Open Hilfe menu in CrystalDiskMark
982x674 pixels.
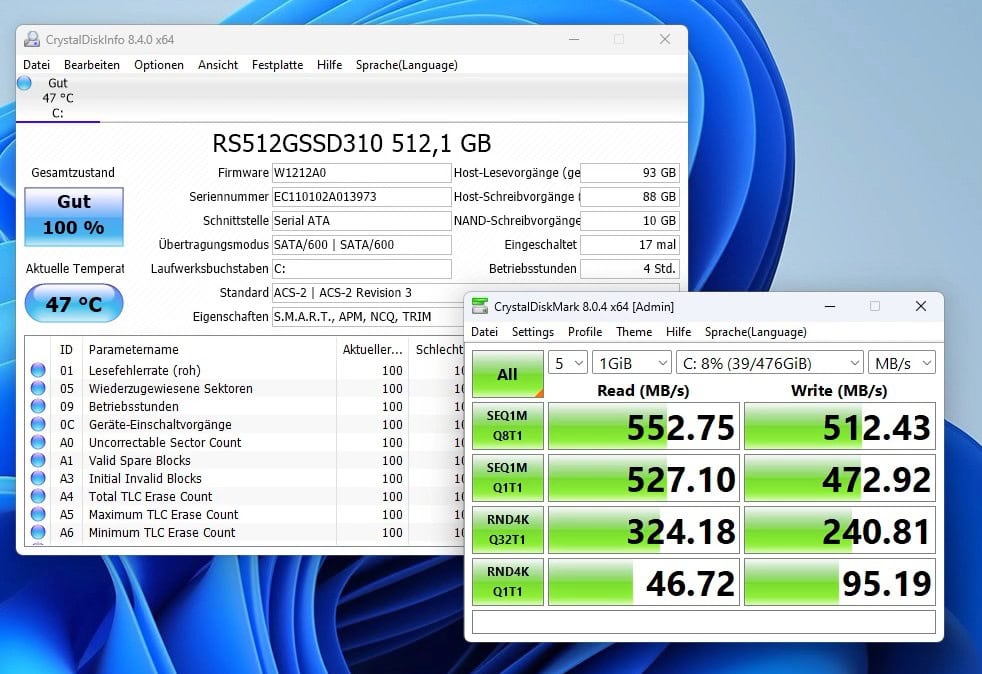[x=678, y=331]
